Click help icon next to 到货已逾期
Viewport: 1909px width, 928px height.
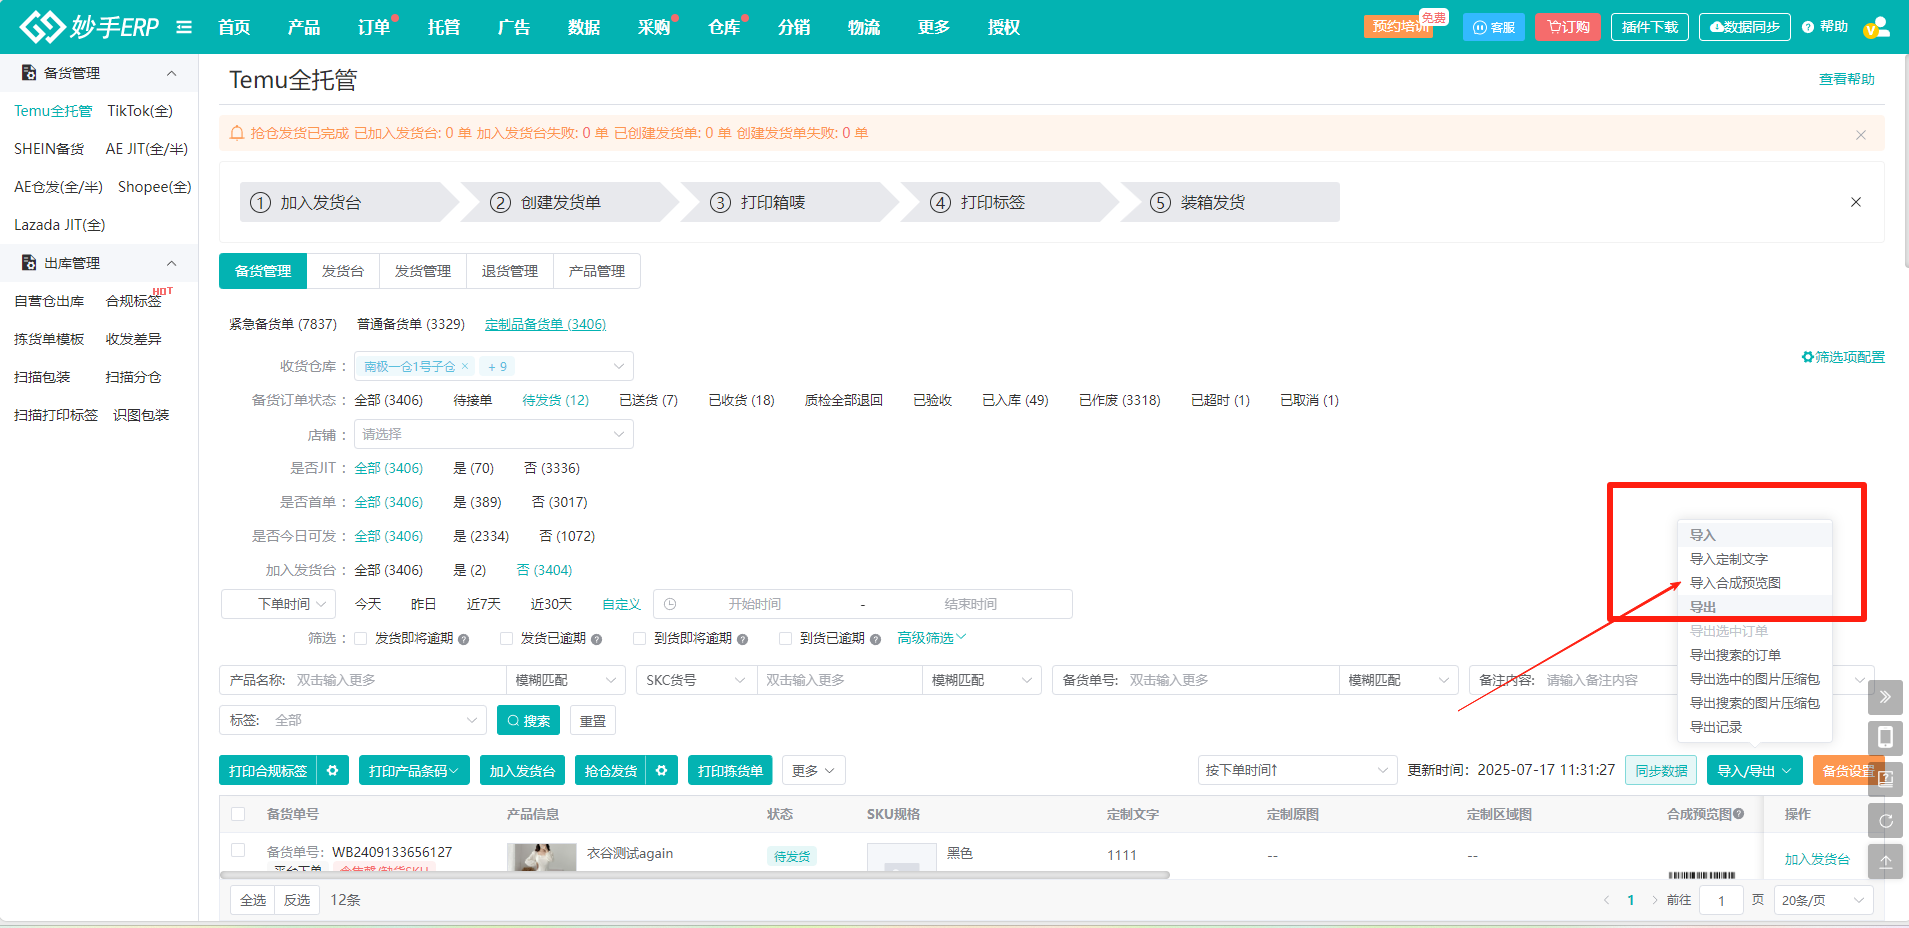pyautogui.click(x=875, y=639)
